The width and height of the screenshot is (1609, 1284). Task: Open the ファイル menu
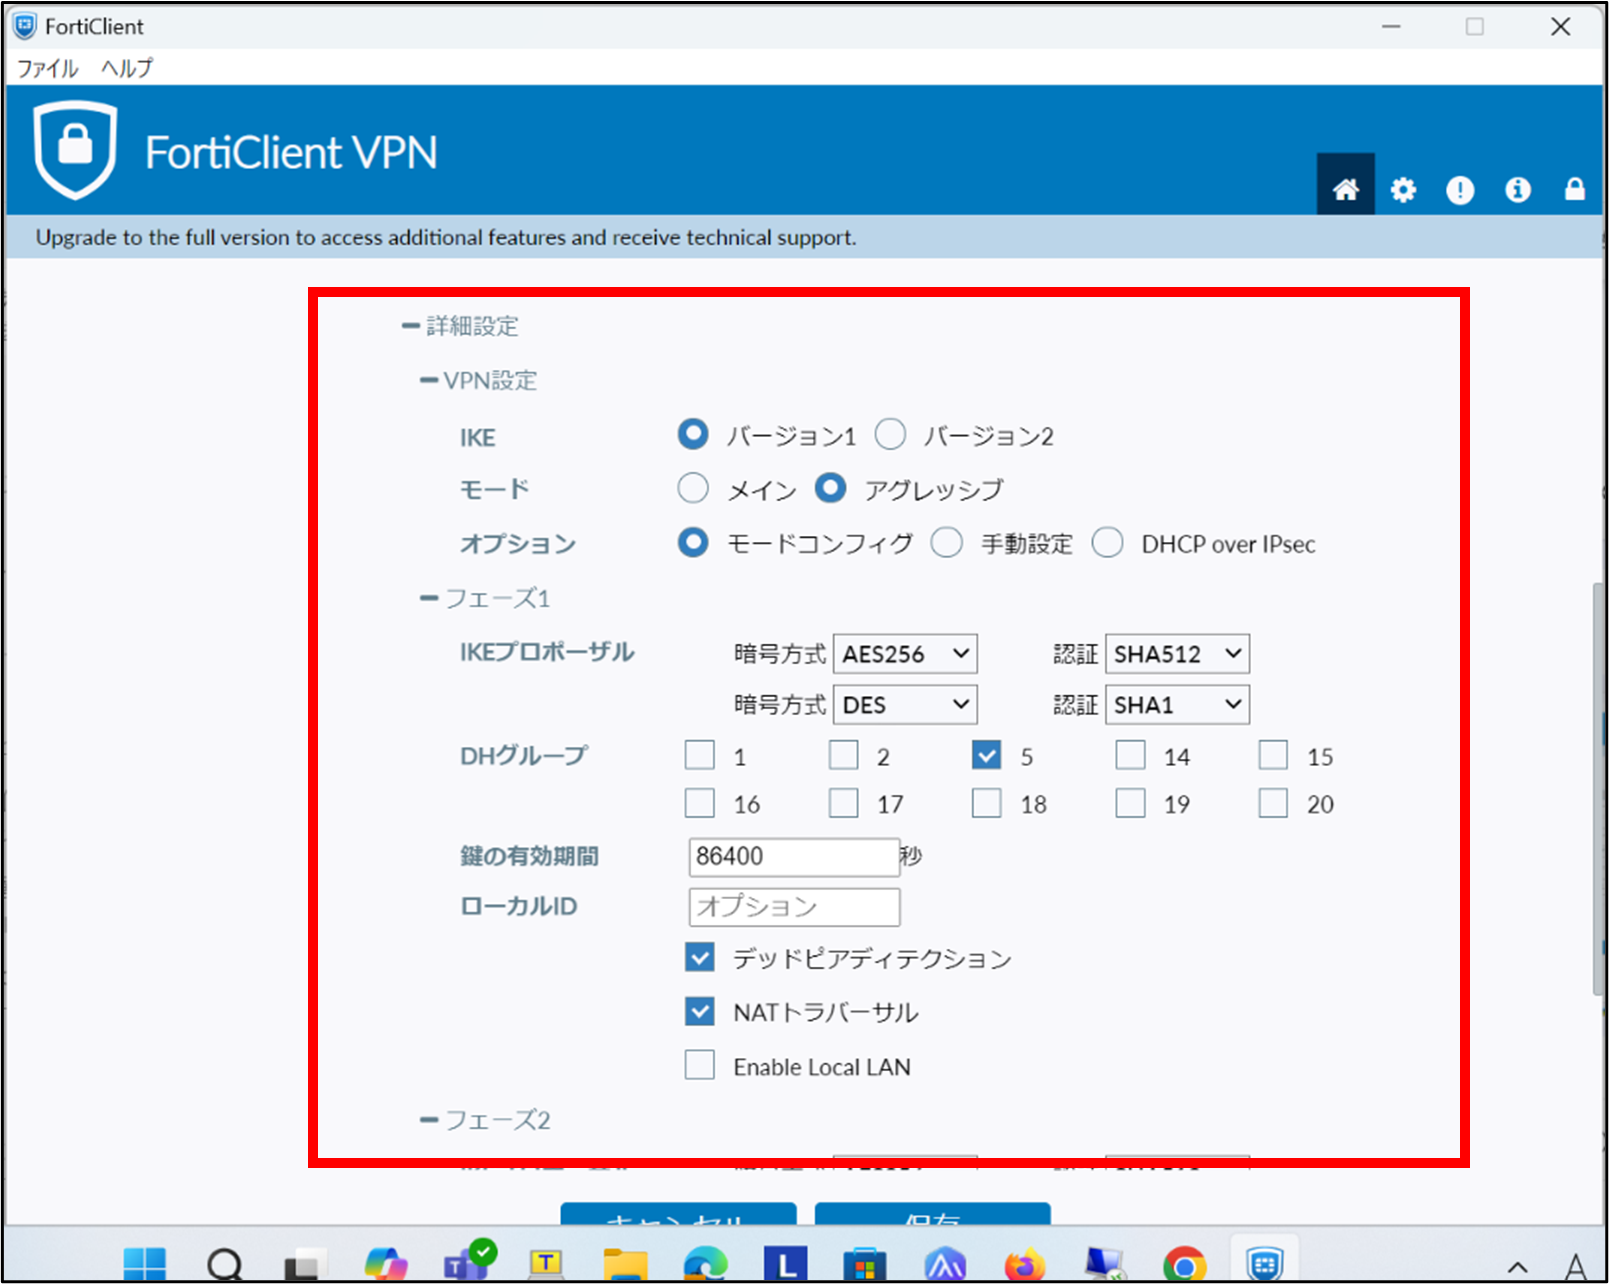(x=47, y=68)
